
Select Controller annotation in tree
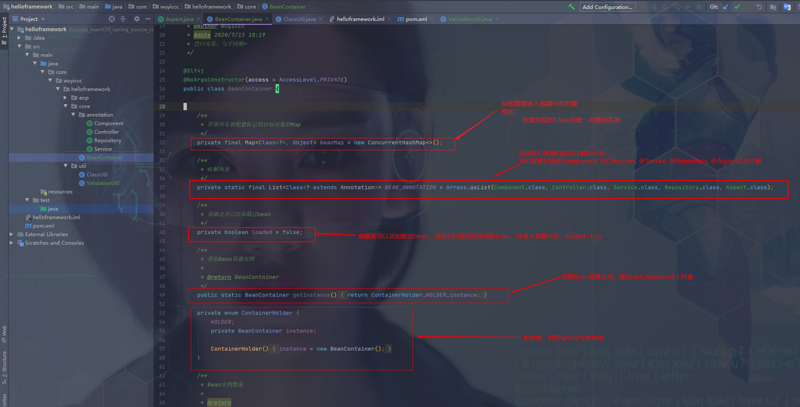click(x=103, y=132)
